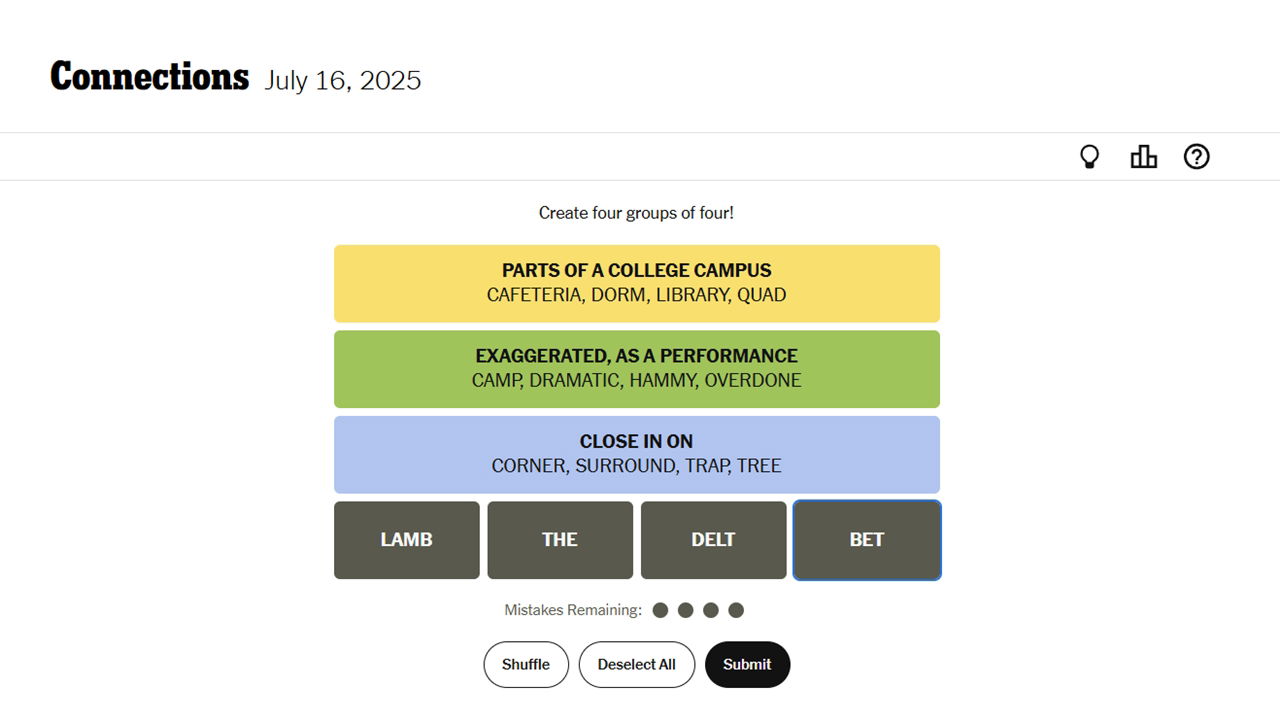Click the "Create four groups of four!" text
Image resolution: width=1280 pixels, height=720 pixels.
636,213
